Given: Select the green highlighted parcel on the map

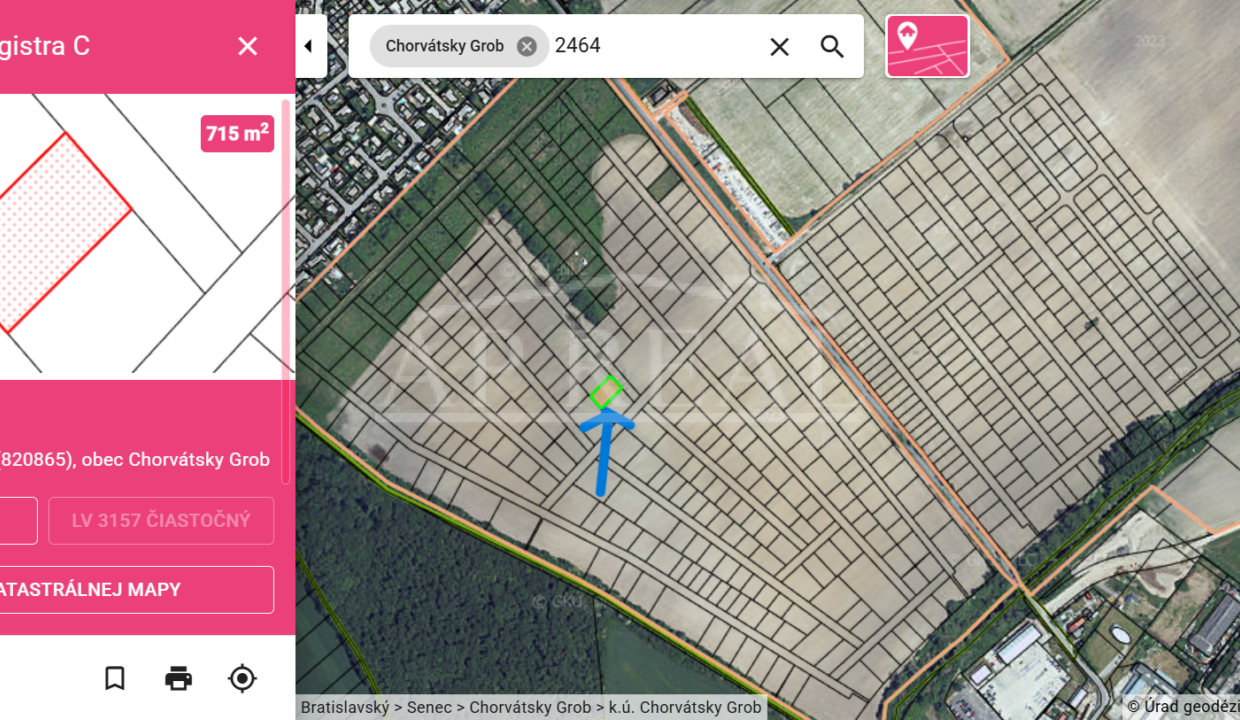Looking at the screenshot, I should point(606,392).
